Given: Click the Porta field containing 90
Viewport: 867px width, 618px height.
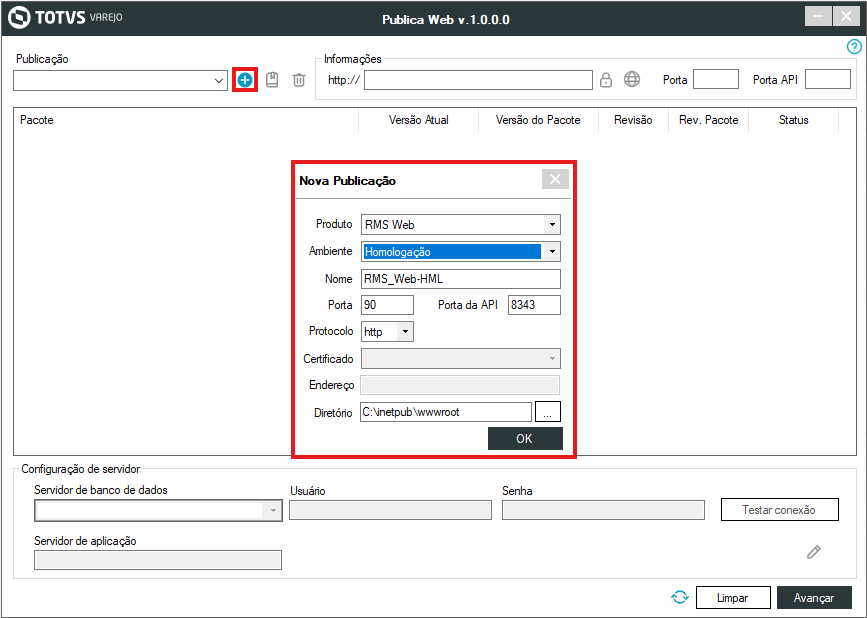Looking at the screenshot, I should (387, 305).
